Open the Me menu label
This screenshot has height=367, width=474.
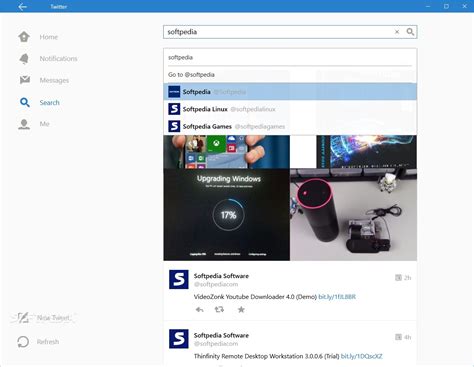point(44,124)
